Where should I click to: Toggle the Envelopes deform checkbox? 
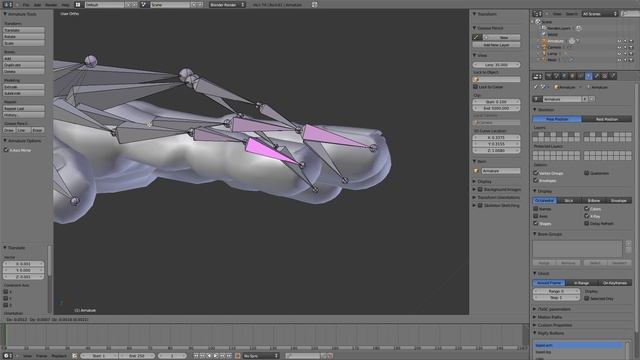tap(536, 180)
